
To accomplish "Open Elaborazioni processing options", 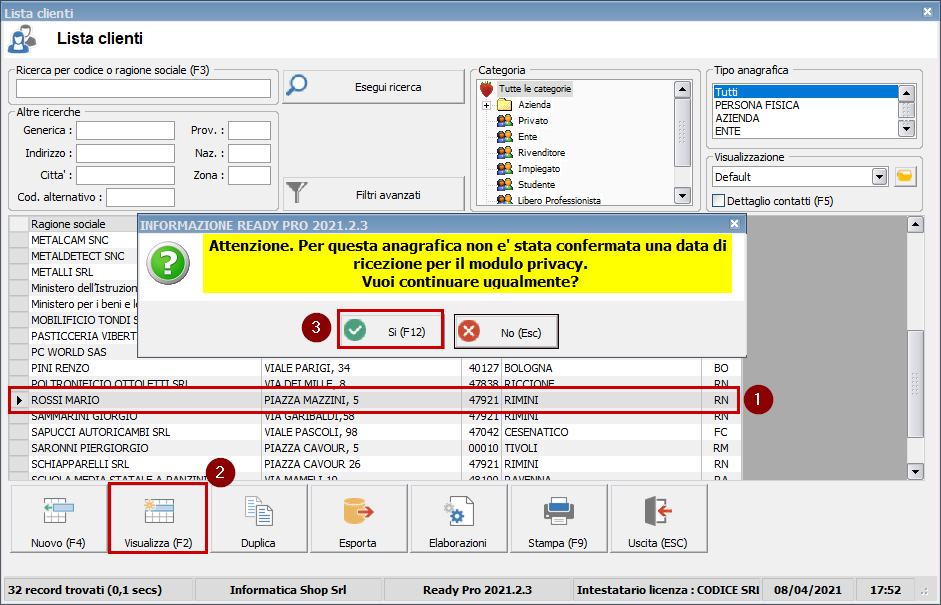I will (x=458, y=519).
